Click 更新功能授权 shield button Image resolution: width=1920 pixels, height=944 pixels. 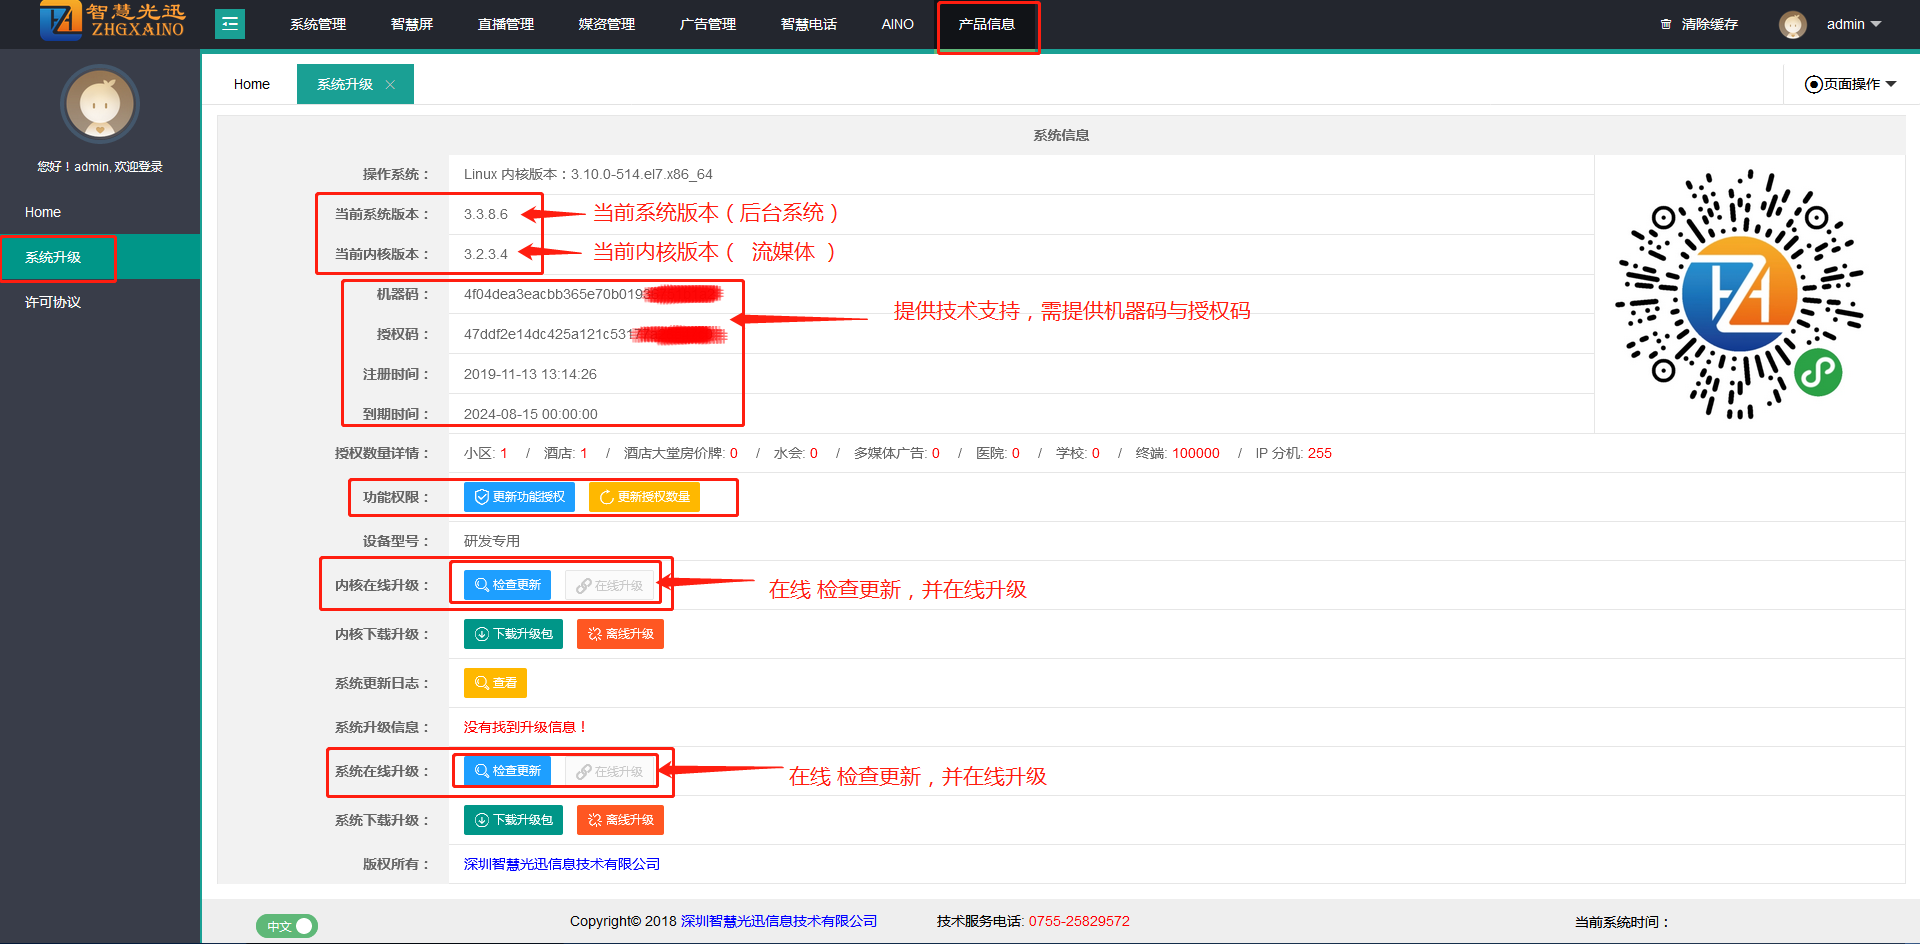(519, 497)
